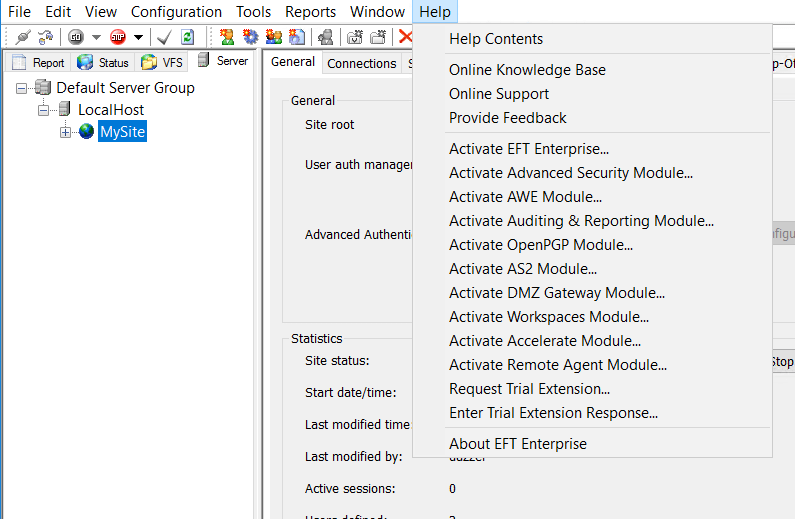The width and height of the screenshot is (795, 519).
Task: Expand the MySite tree node
Action: click(x=66, y=132)
